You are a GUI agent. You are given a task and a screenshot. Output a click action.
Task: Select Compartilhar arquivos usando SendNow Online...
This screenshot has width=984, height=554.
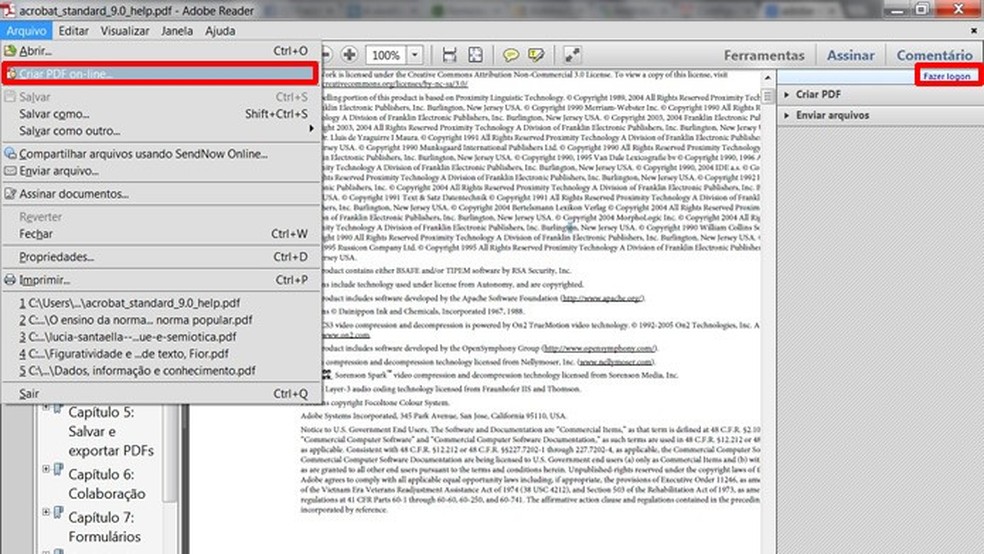coord(161,154)
